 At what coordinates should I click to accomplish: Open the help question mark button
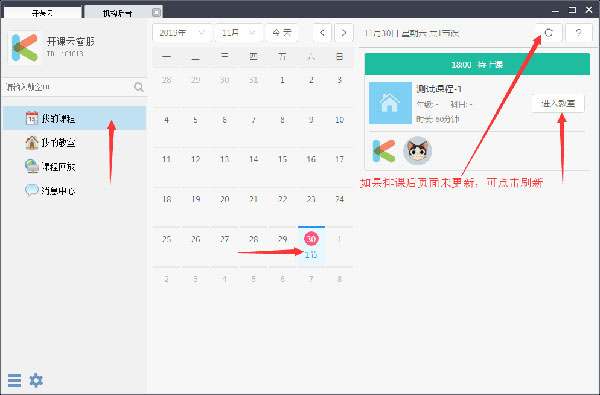tap(578, 33)
